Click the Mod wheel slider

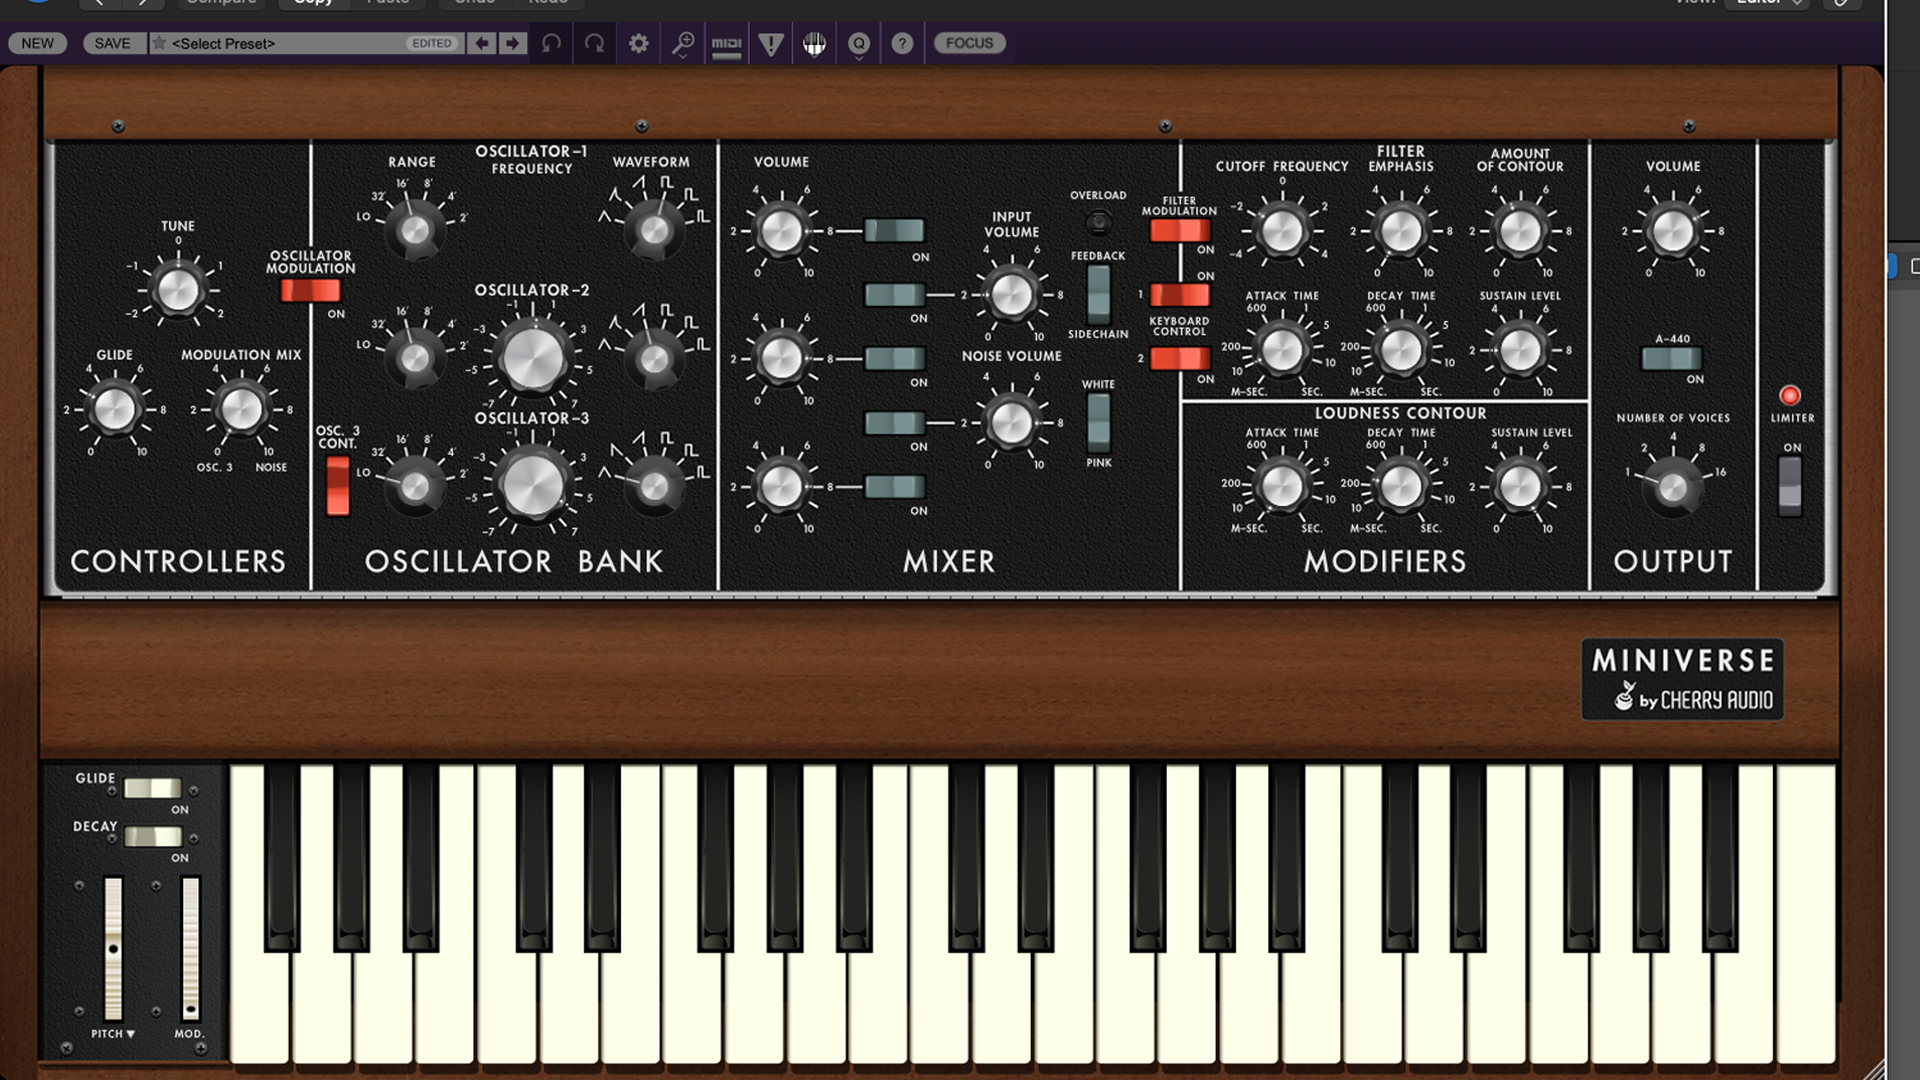190,947
